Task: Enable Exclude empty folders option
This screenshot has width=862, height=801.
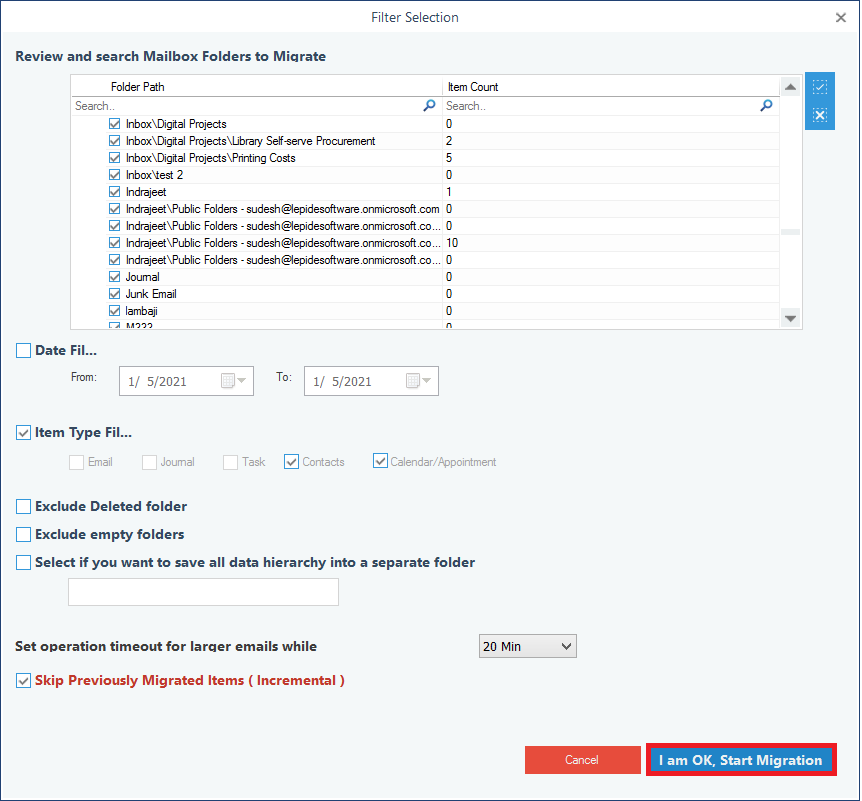Action: (x=23, y=534)
